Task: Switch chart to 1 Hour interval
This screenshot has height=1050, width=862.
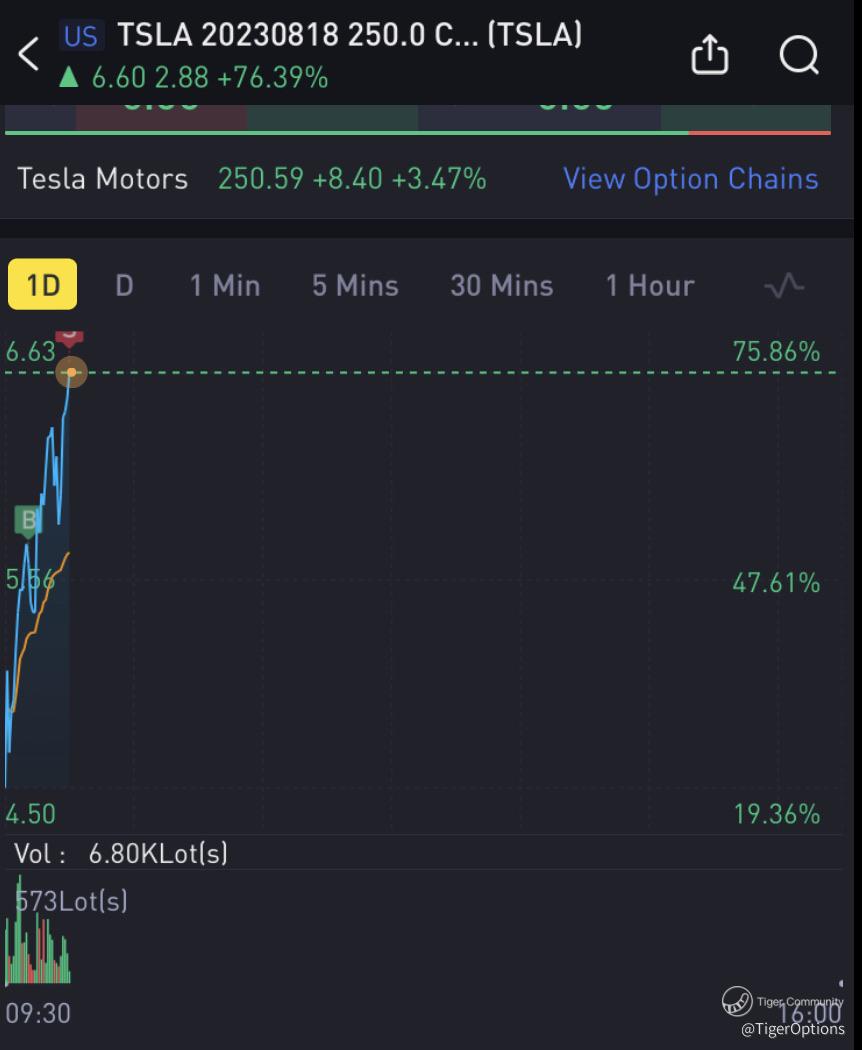Action: [649, 286]
